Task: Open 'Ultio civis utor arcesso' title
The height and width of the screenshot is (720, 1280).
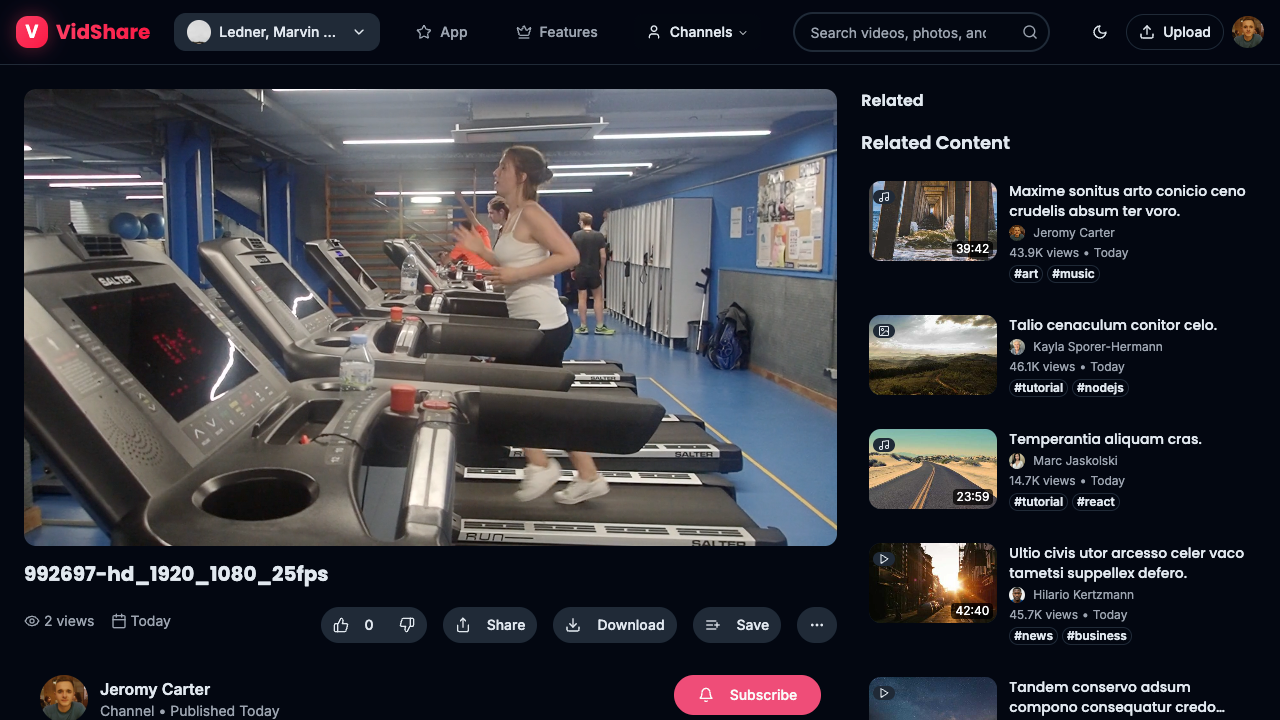Action: click(x=1126, y=563)
